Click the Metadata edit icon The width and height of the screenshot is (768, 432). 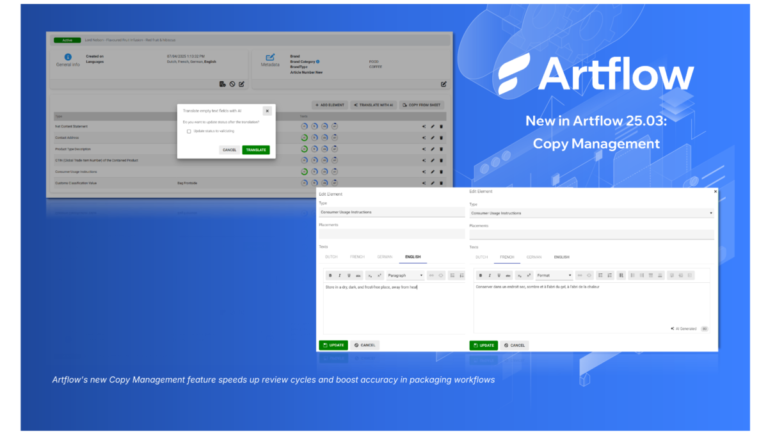click(x=270, y=57)
